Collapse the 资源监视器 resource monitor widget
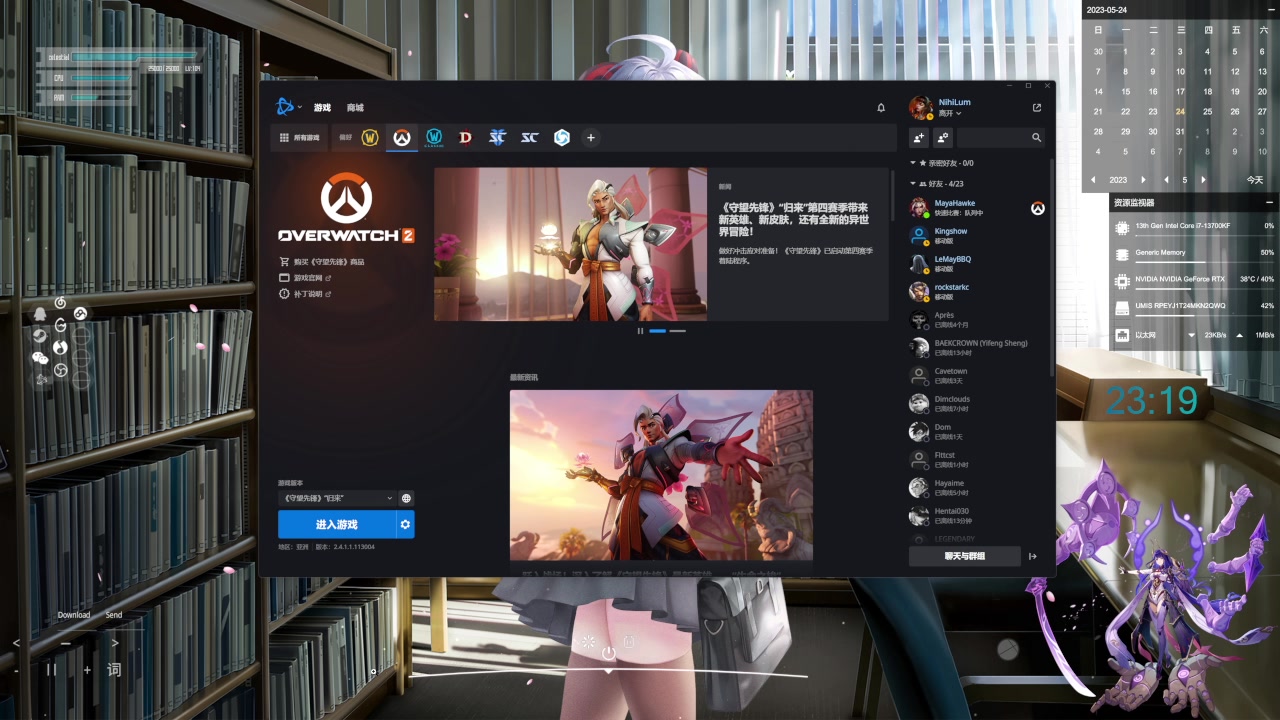Screen dimensions: 1280x720 tap(1270, 203)
